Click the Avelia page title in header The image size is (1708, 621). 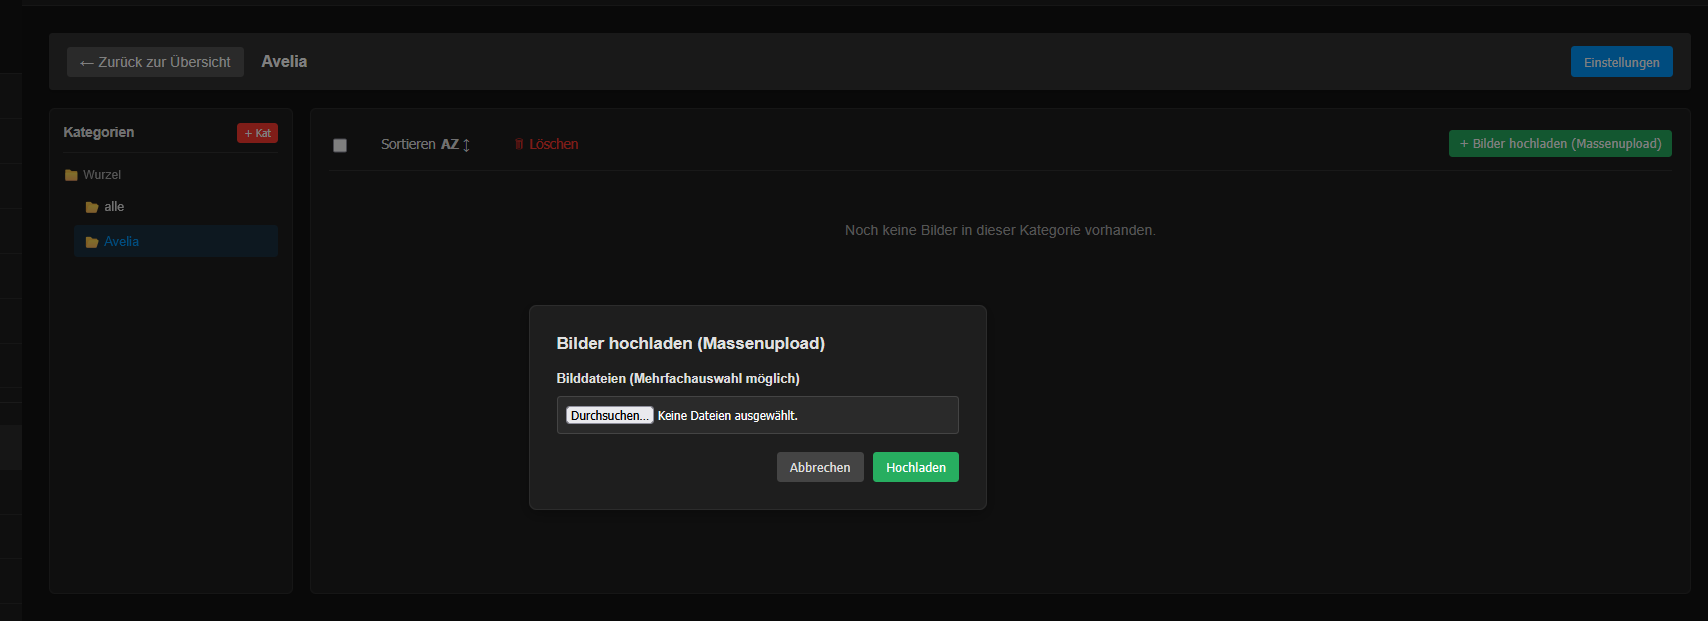(284, 61)
